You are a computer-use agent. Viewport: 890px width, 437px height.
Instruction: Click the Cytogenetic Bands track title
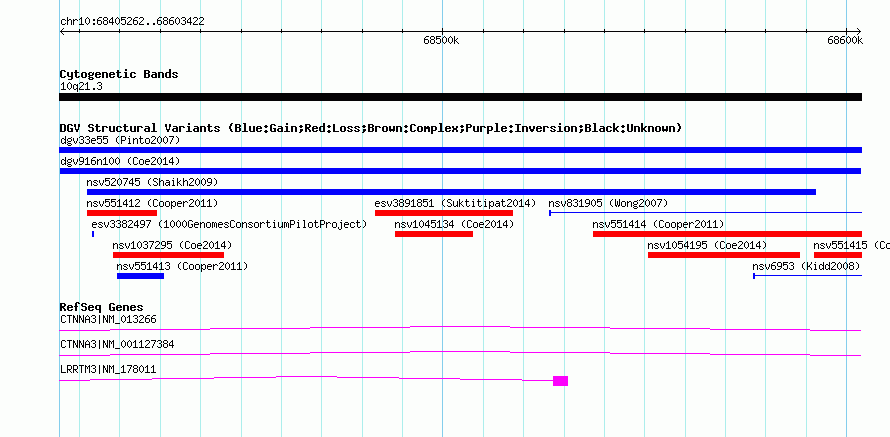119,74
